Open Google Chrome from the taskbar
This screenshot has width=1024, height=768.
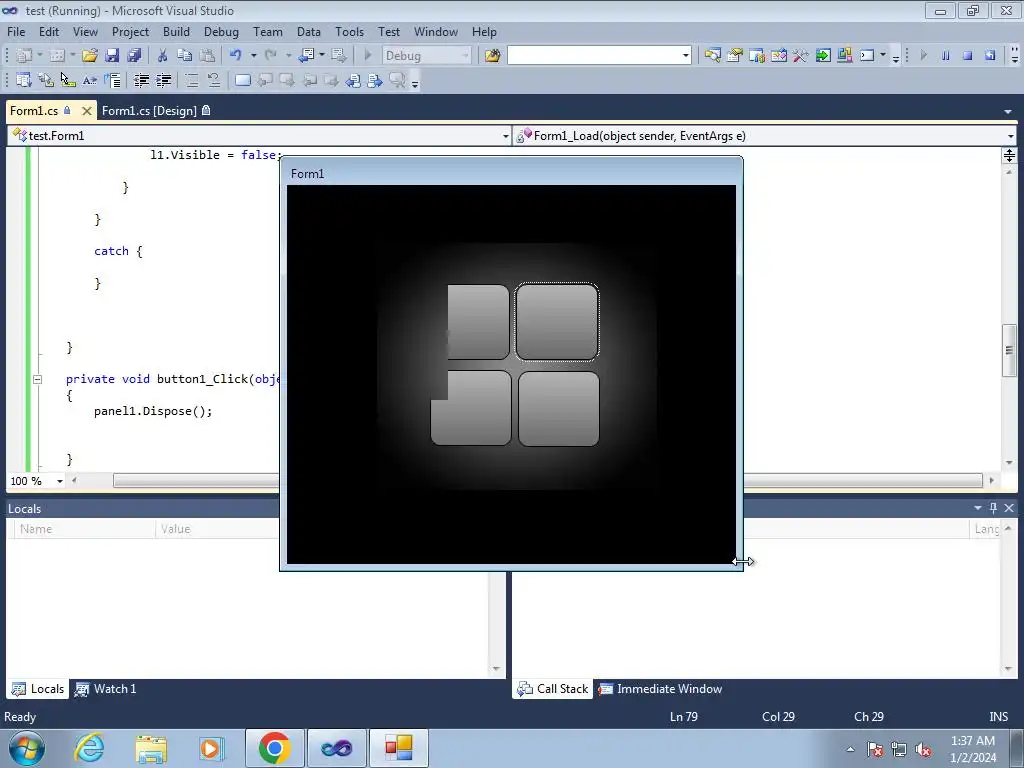[274, 748]
